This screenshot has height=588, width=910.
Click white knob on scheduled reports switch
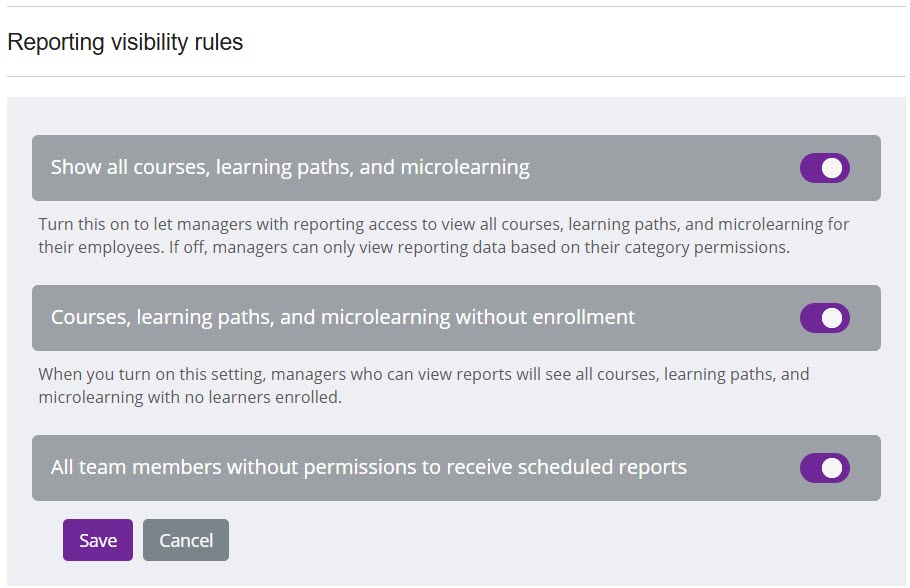click(x=832, y=468)
